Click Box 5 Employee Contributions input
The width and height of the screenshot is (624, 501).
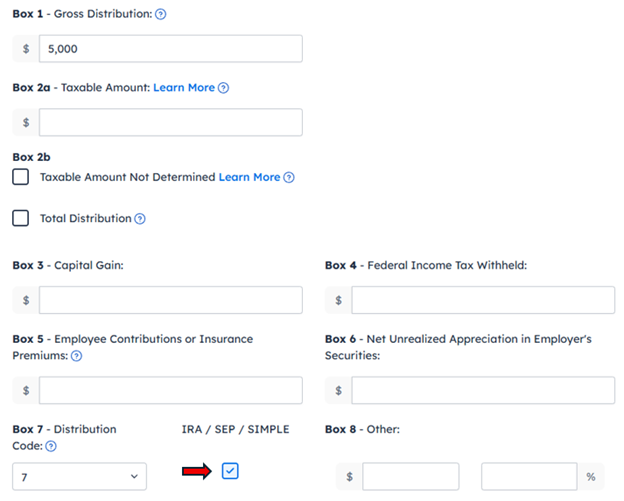tap(171, 390)
